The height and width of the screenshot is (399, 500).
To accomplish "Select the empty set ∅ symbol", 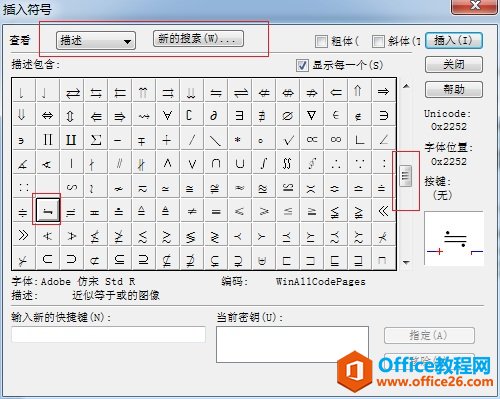I will (x=288, y=115).
